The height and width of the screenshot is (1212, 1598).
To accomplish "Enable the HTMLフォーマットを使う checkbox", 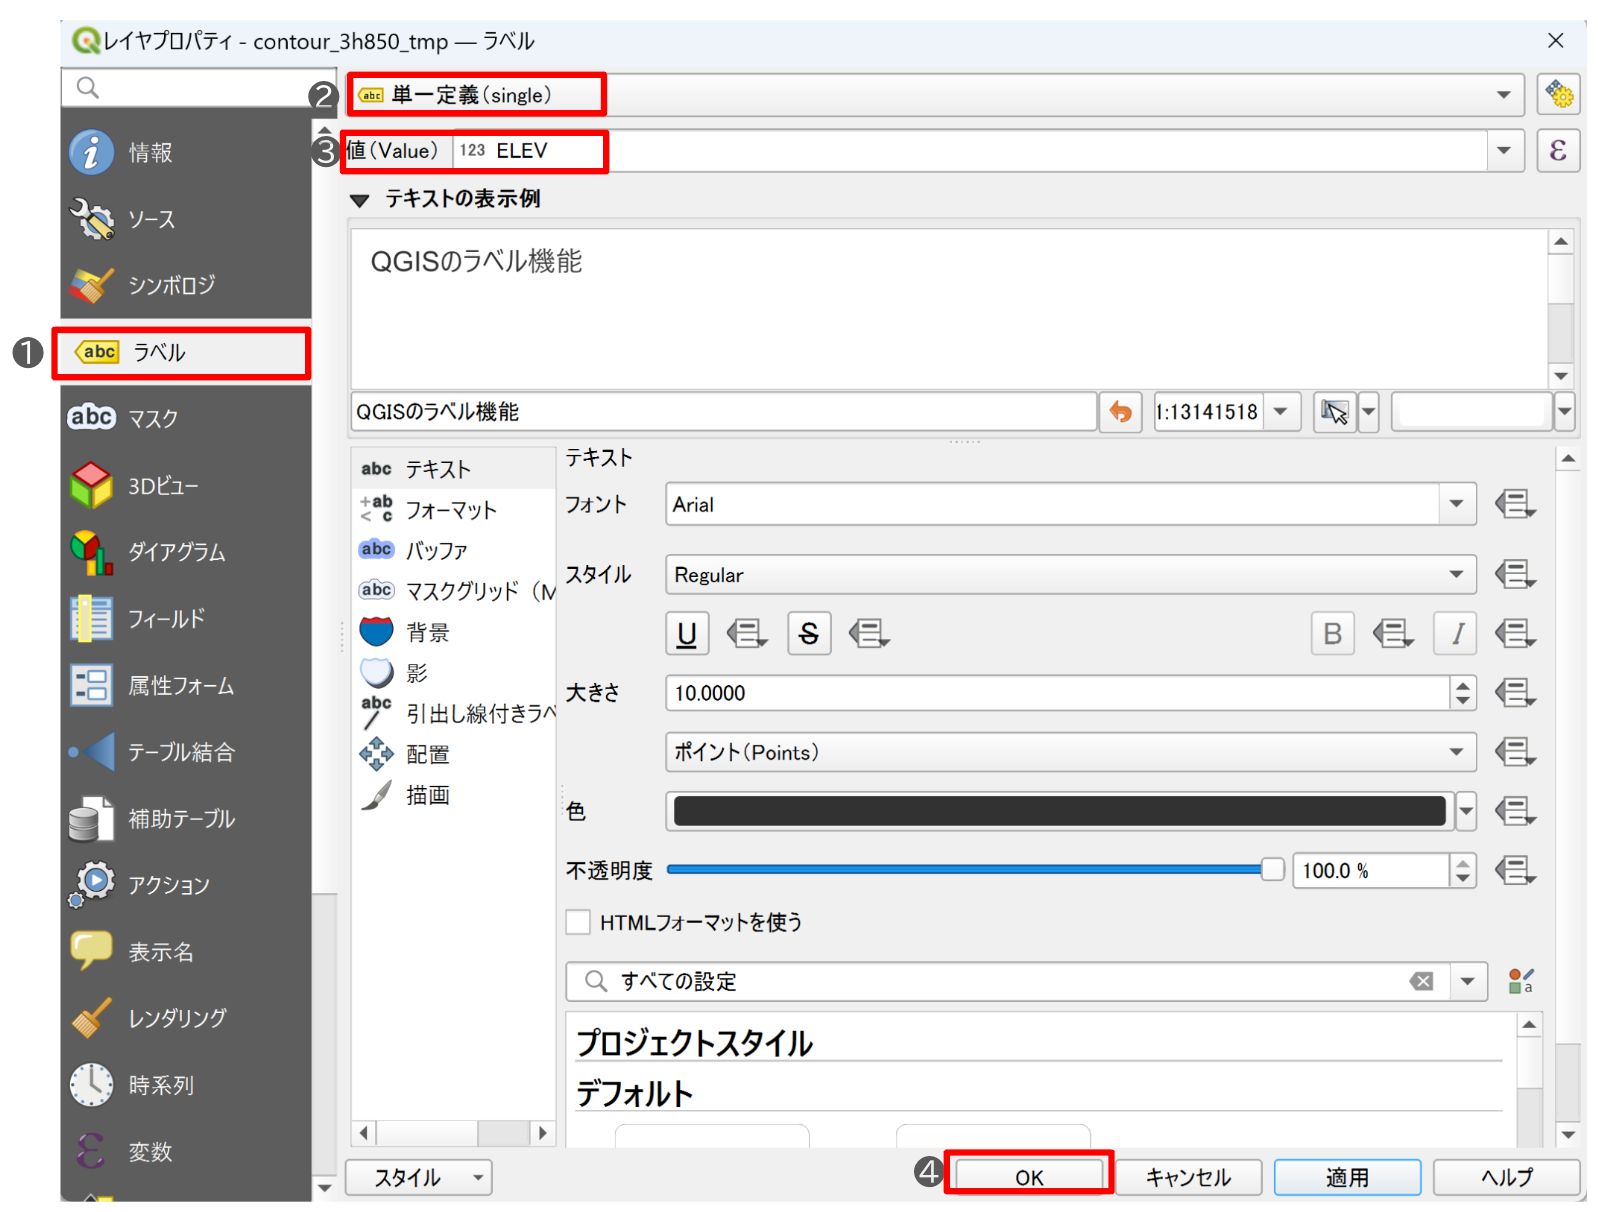I will (578, 922).
